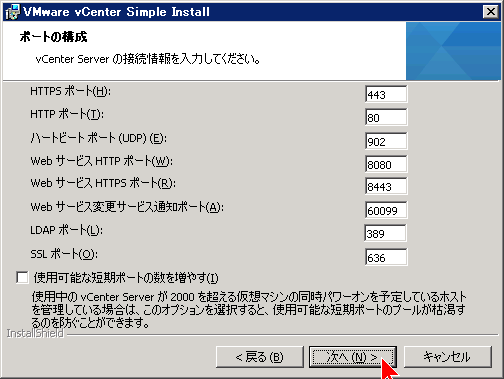The height and width of the screenshot is (379, 504).
Task: Click the HTTPS ポート(H) label
Action: click(70, 91)
